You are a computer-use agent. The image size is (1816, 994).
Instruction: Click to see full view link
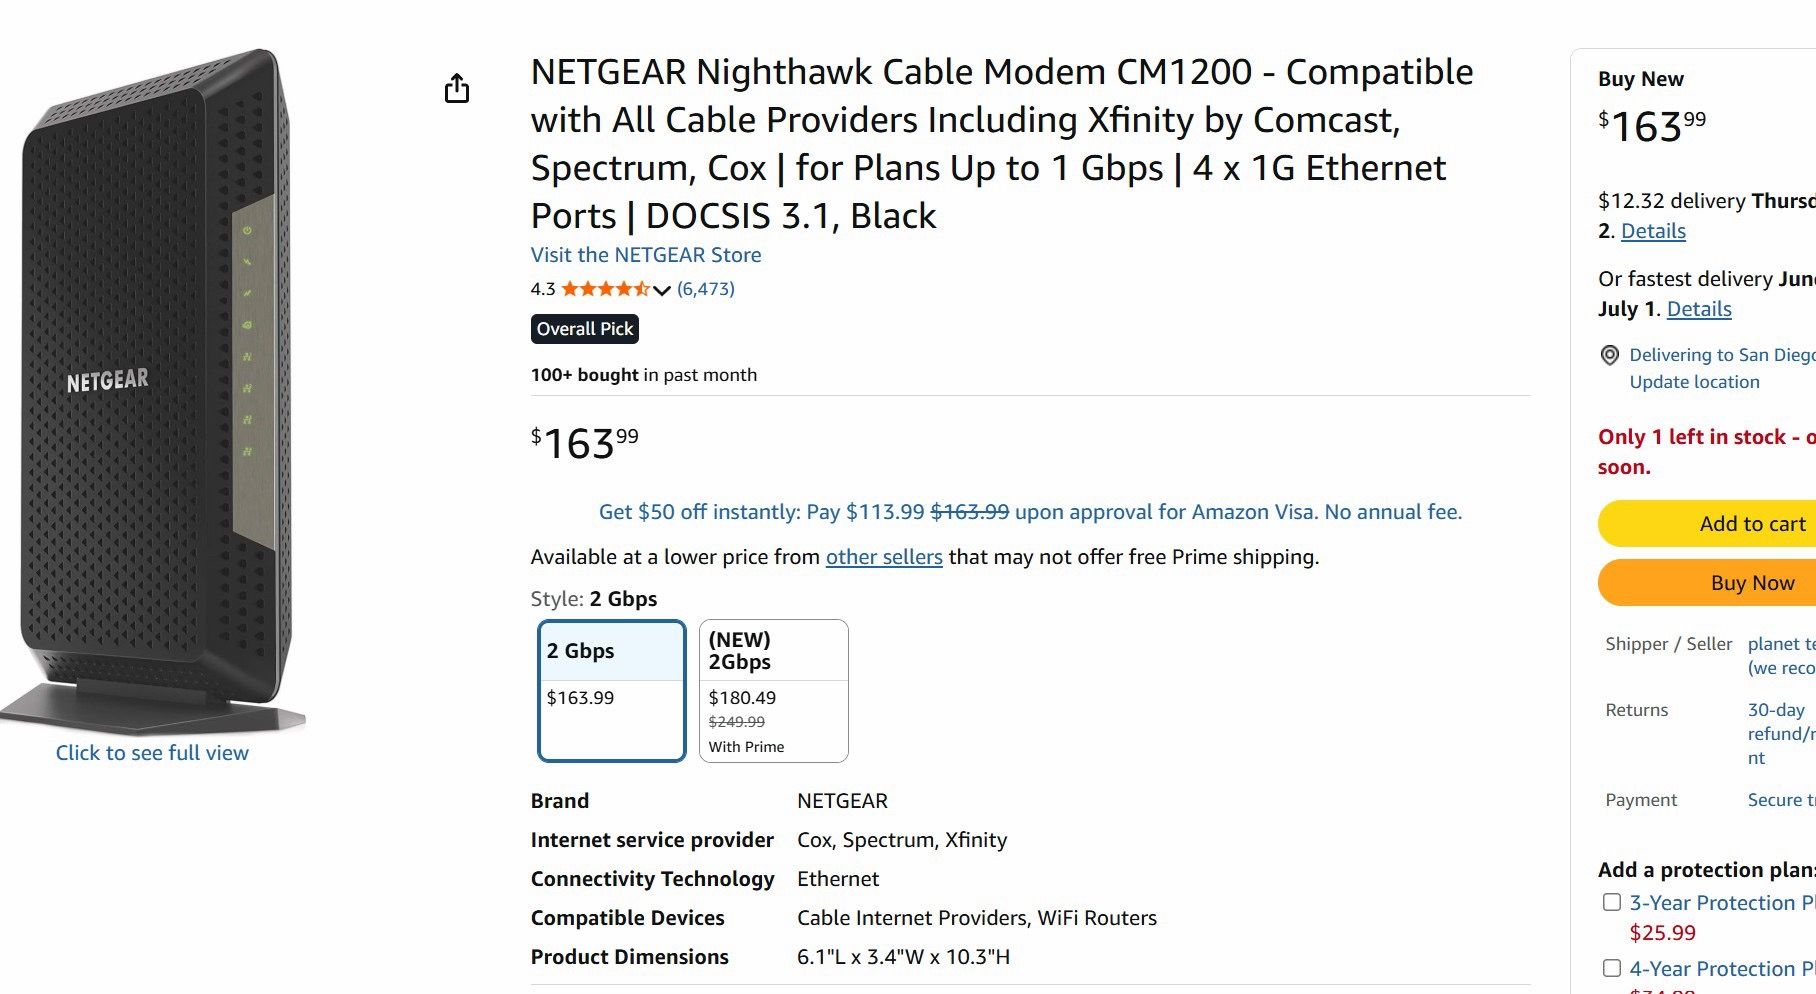pos(152,753)
